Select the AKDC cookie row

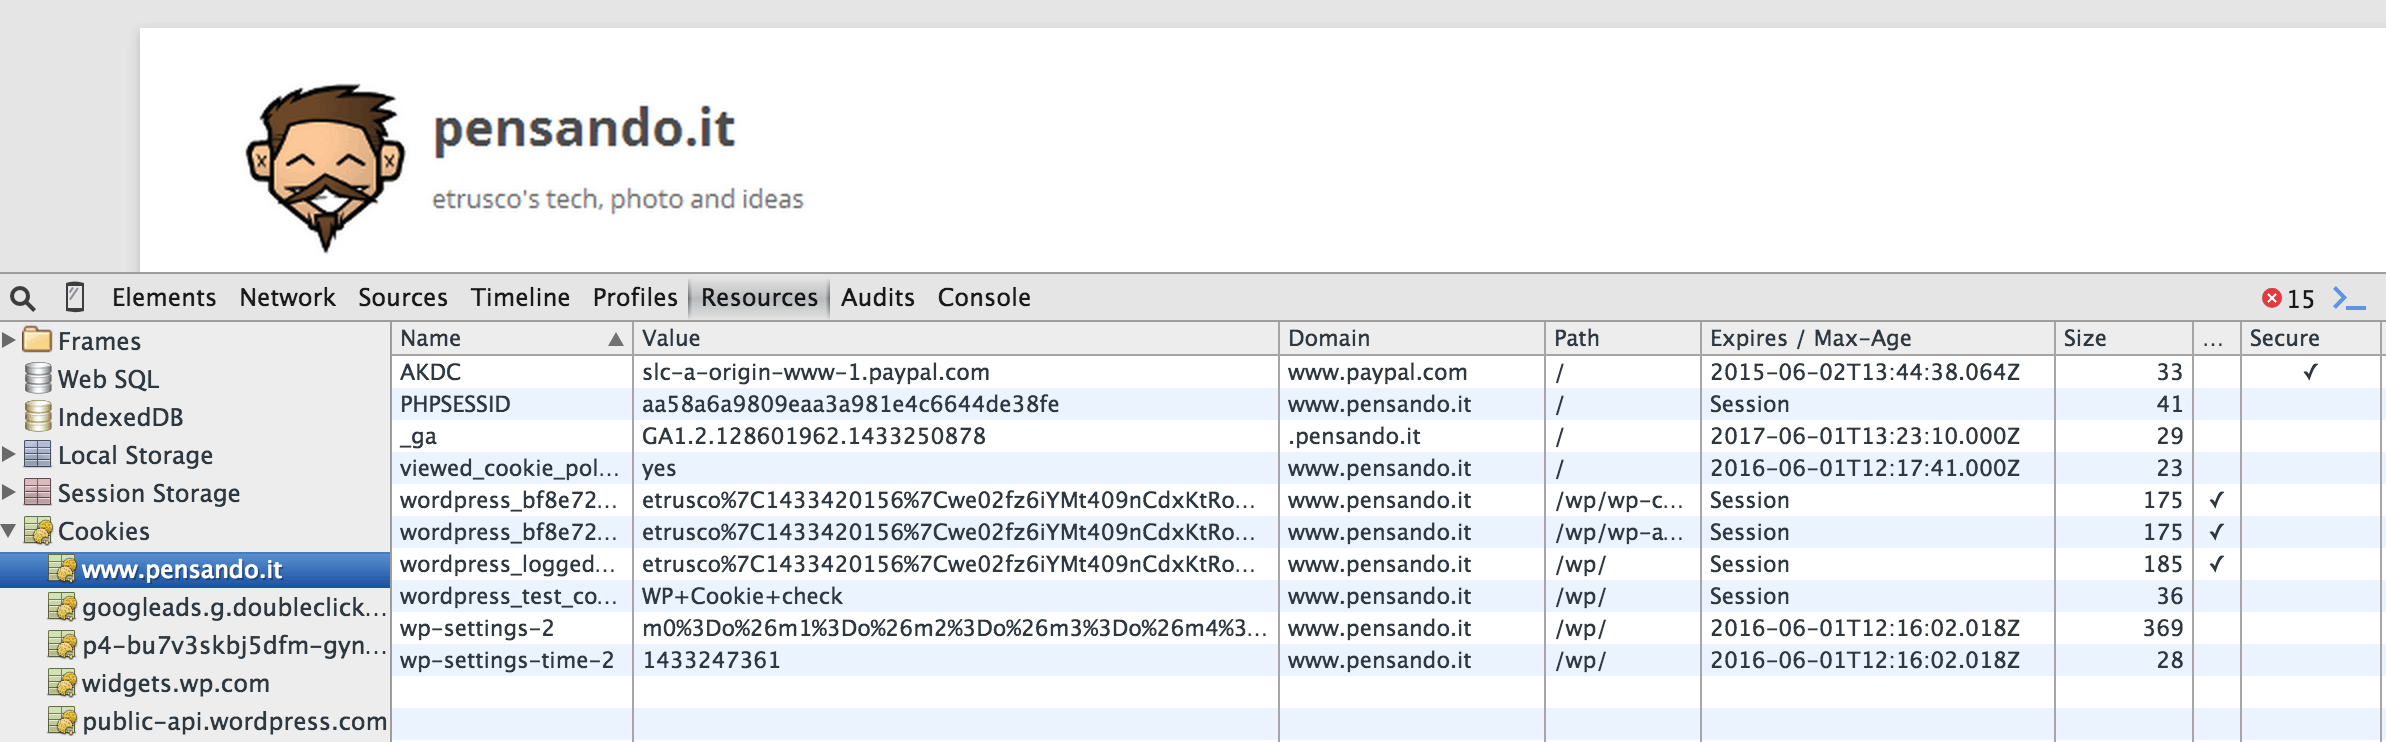coord(1387,372)
